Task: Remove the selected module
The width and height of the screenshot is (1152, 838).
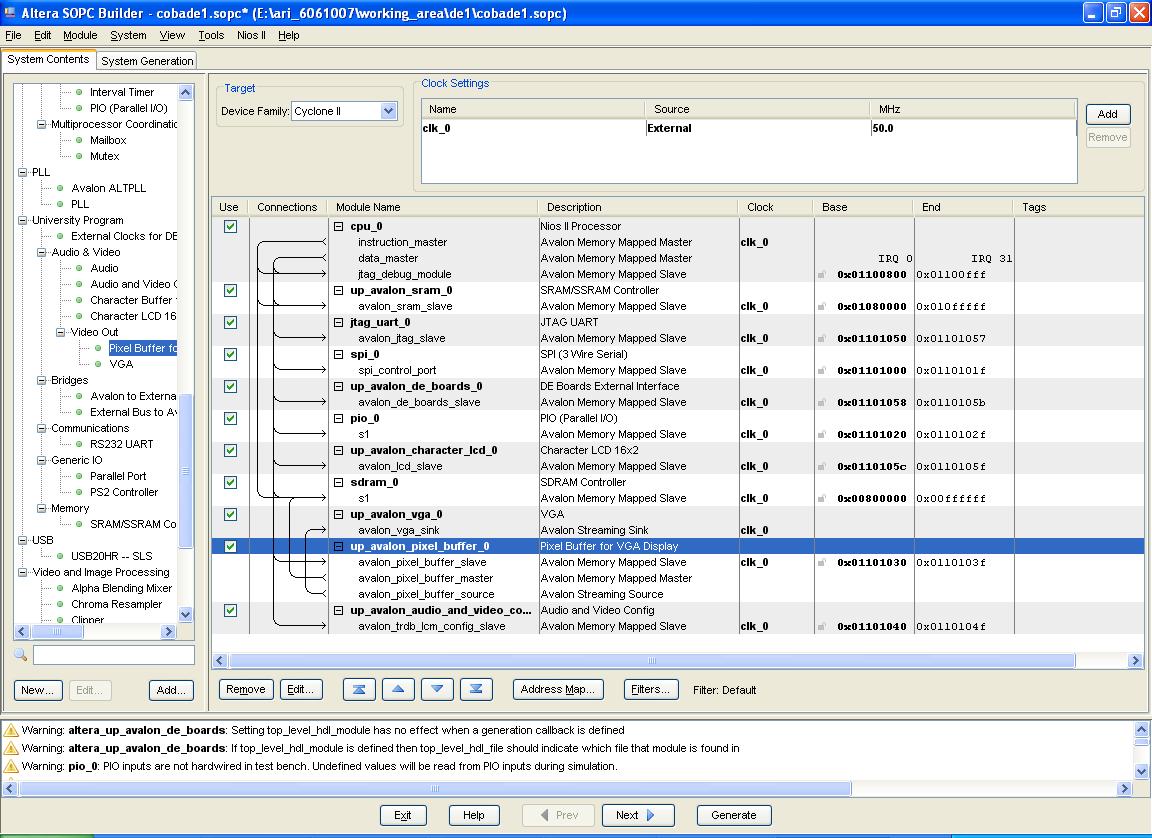Action: coord(245,690)
